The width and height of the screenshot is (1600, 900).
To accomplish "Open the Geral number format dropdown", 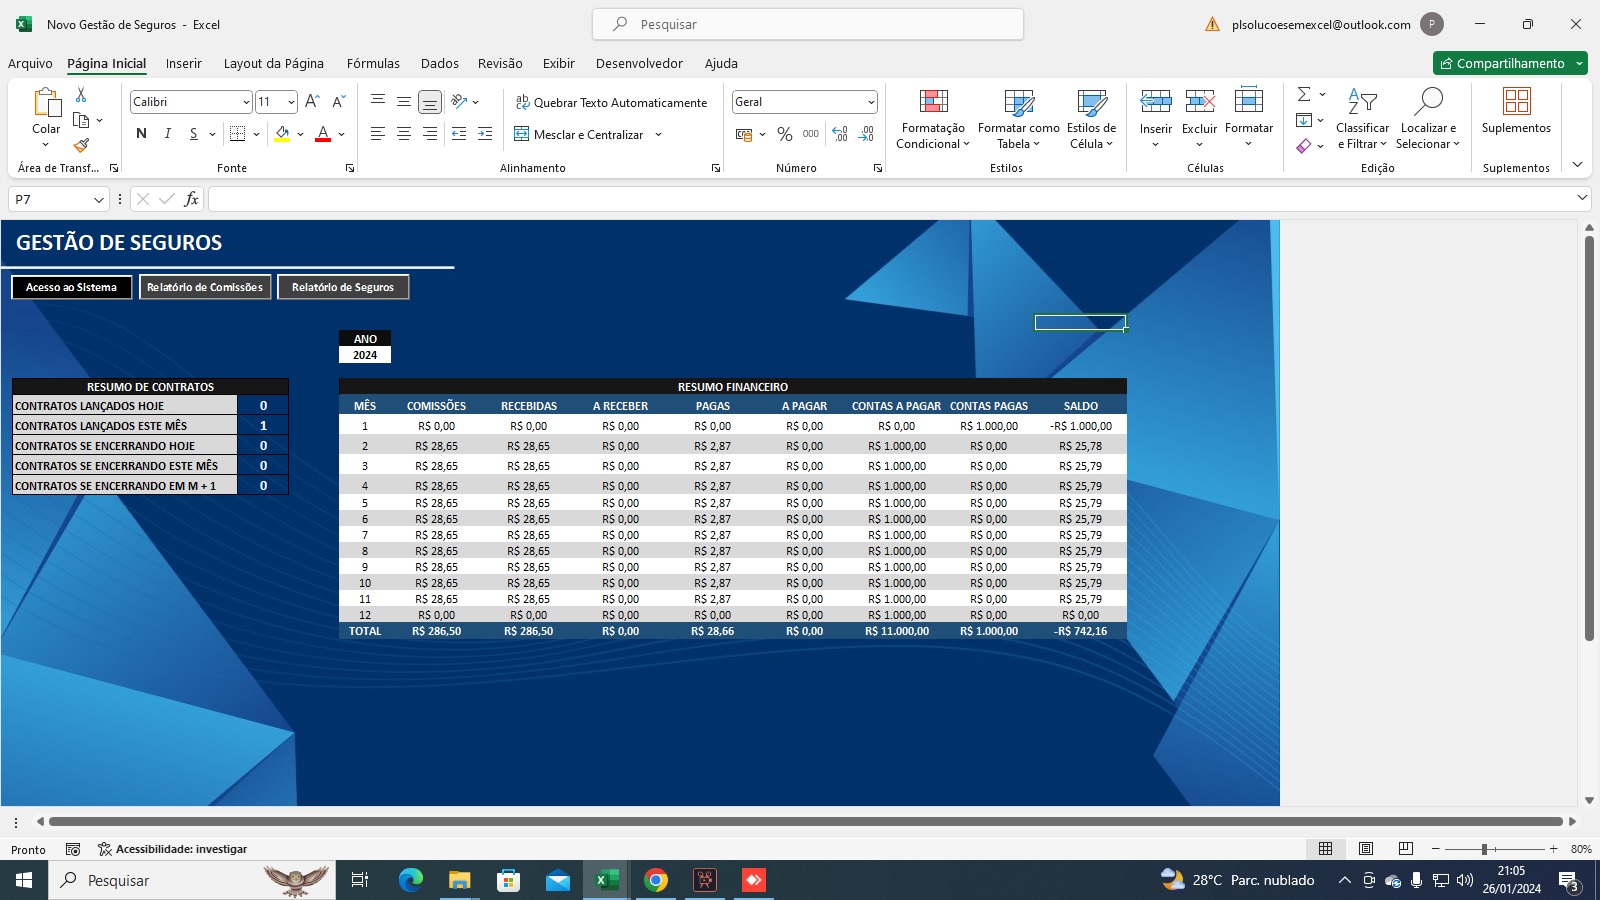I will point(871,102).
